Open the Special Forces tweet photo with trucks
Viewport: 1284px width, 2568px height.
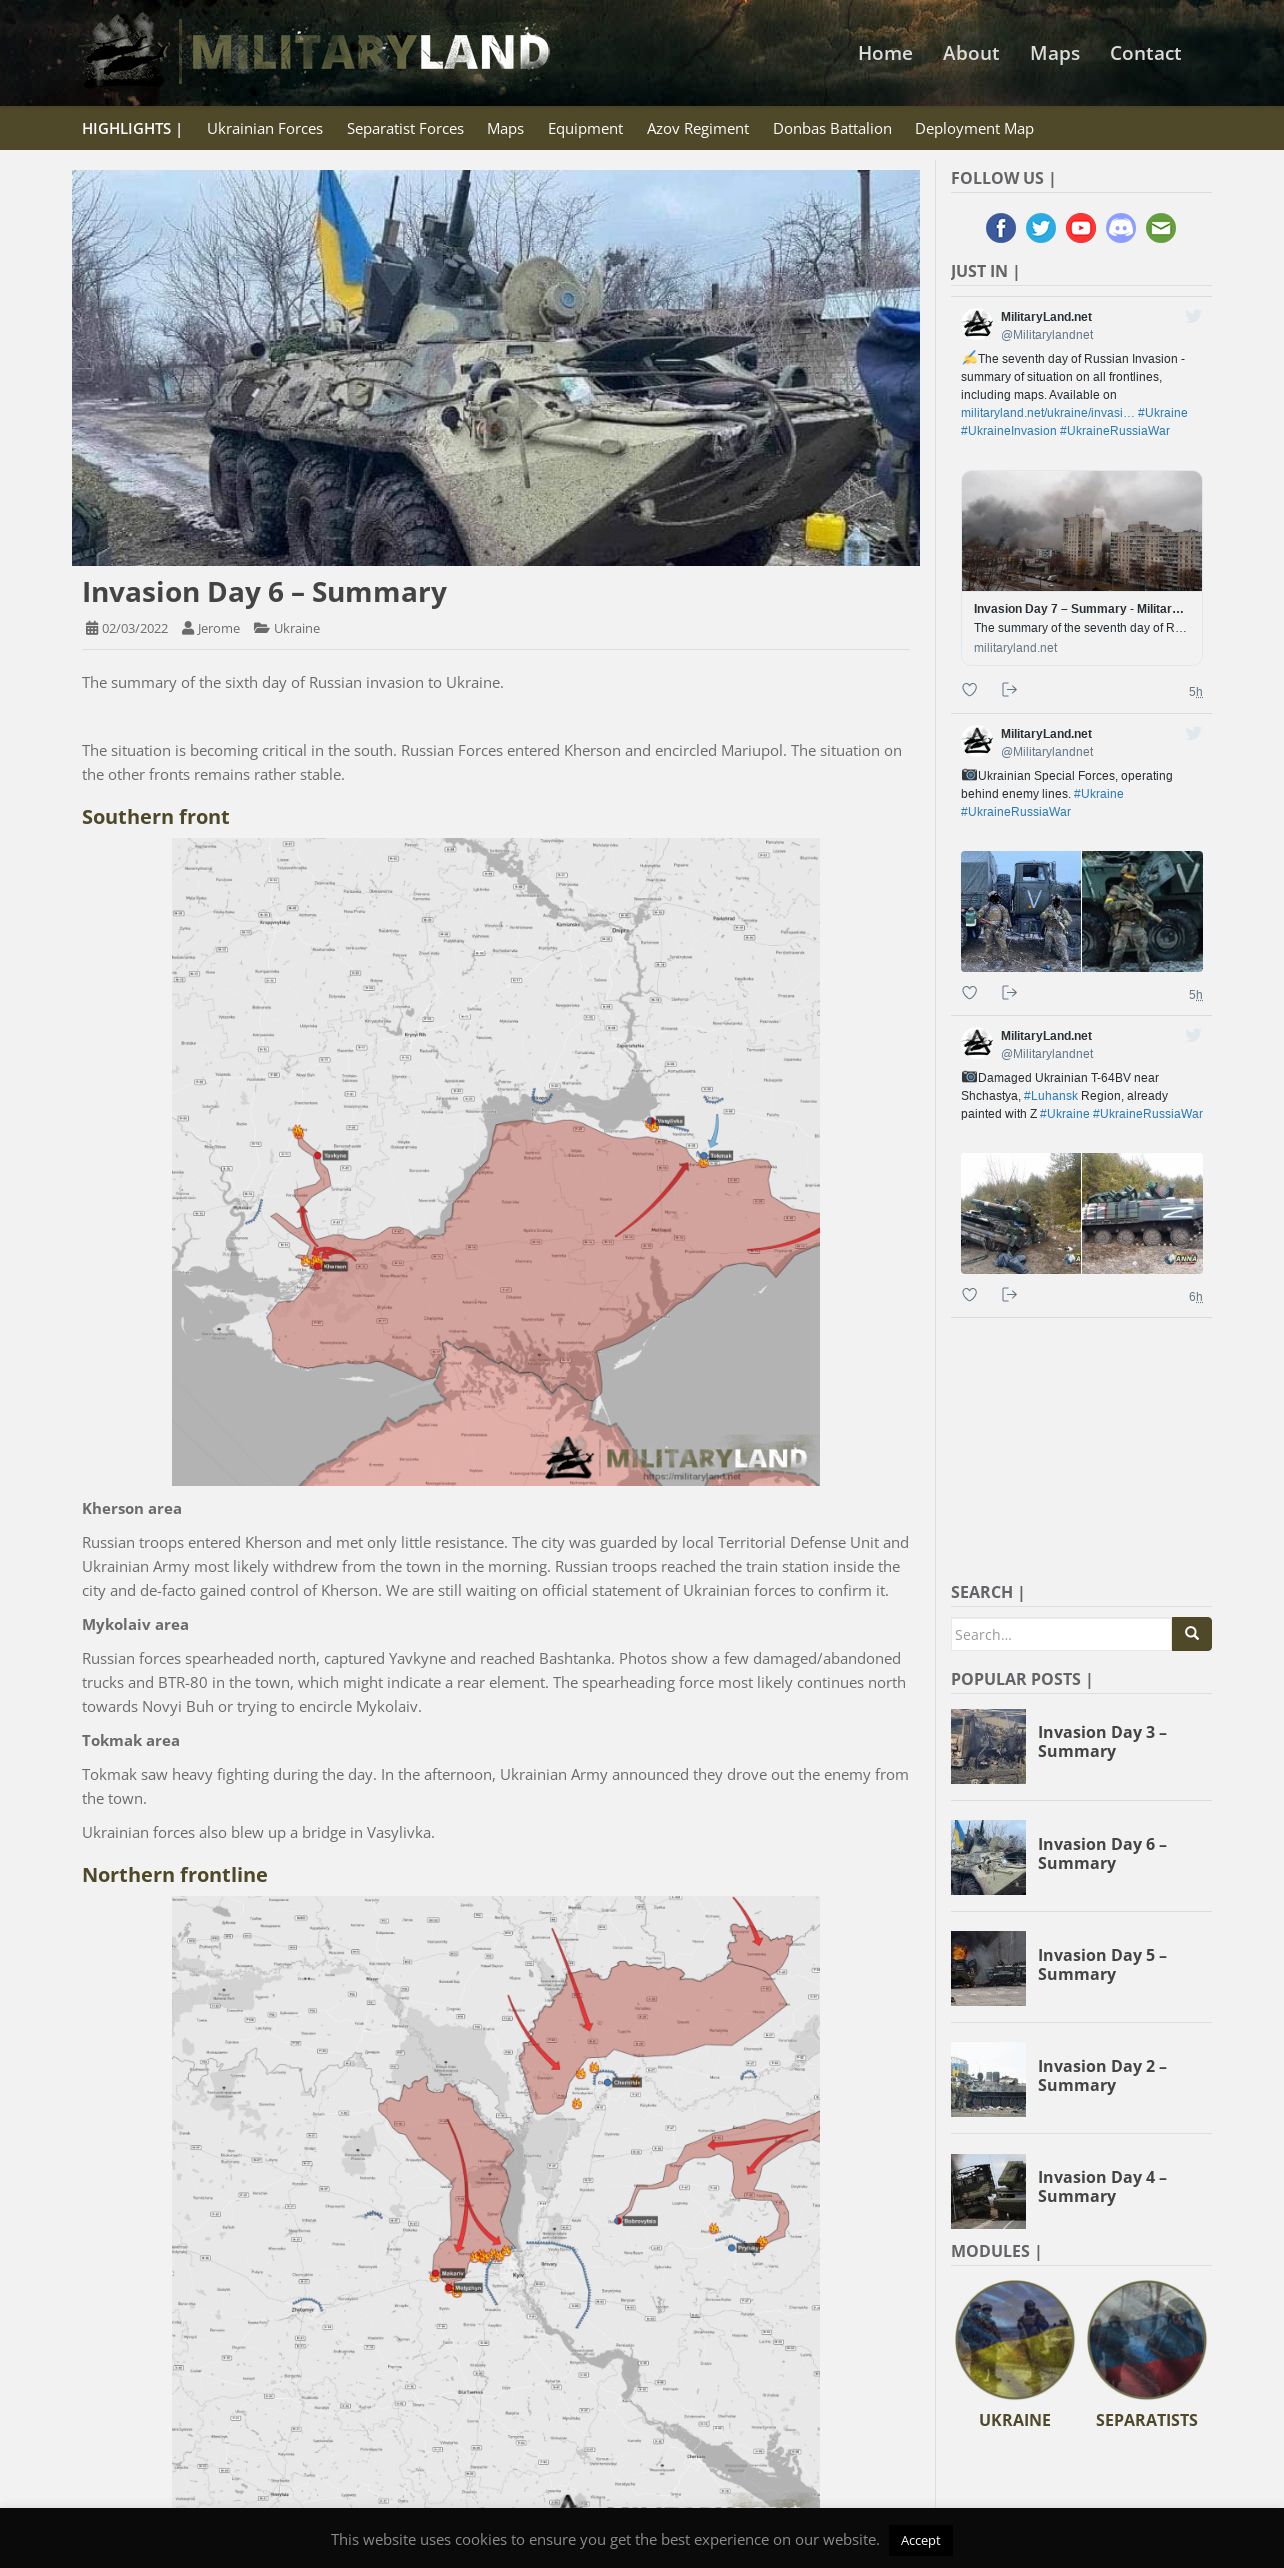pyautogui.click(x=1021, y=911)
